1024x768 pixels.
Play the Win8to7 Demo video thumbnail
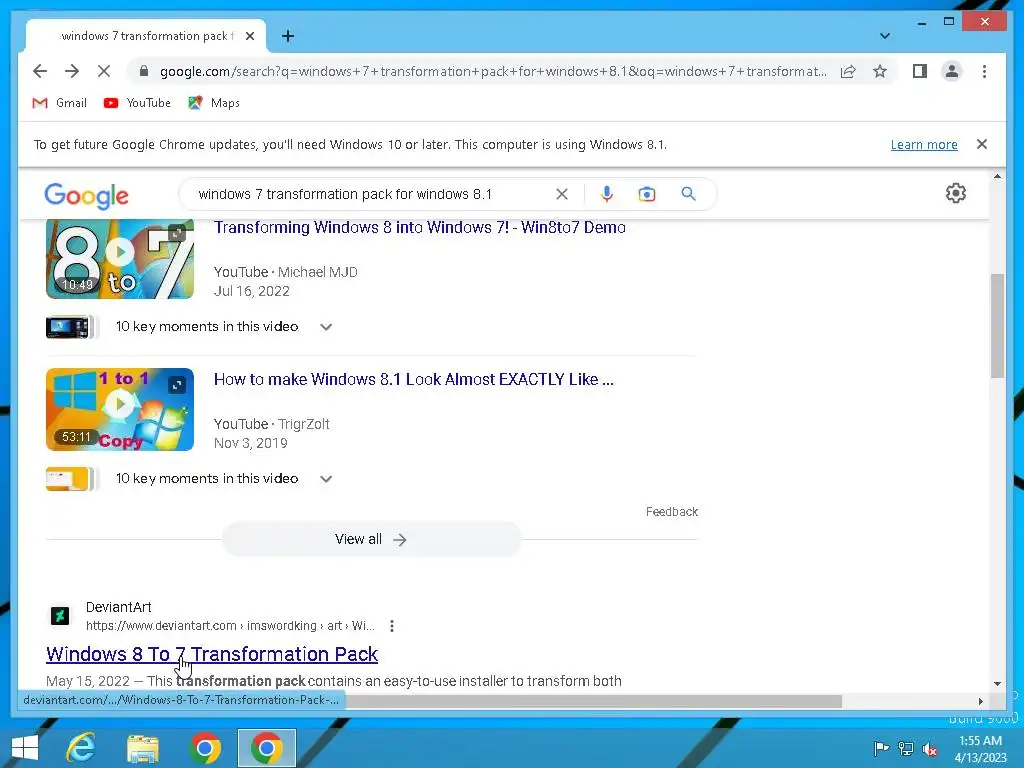(x=120, y=259)
